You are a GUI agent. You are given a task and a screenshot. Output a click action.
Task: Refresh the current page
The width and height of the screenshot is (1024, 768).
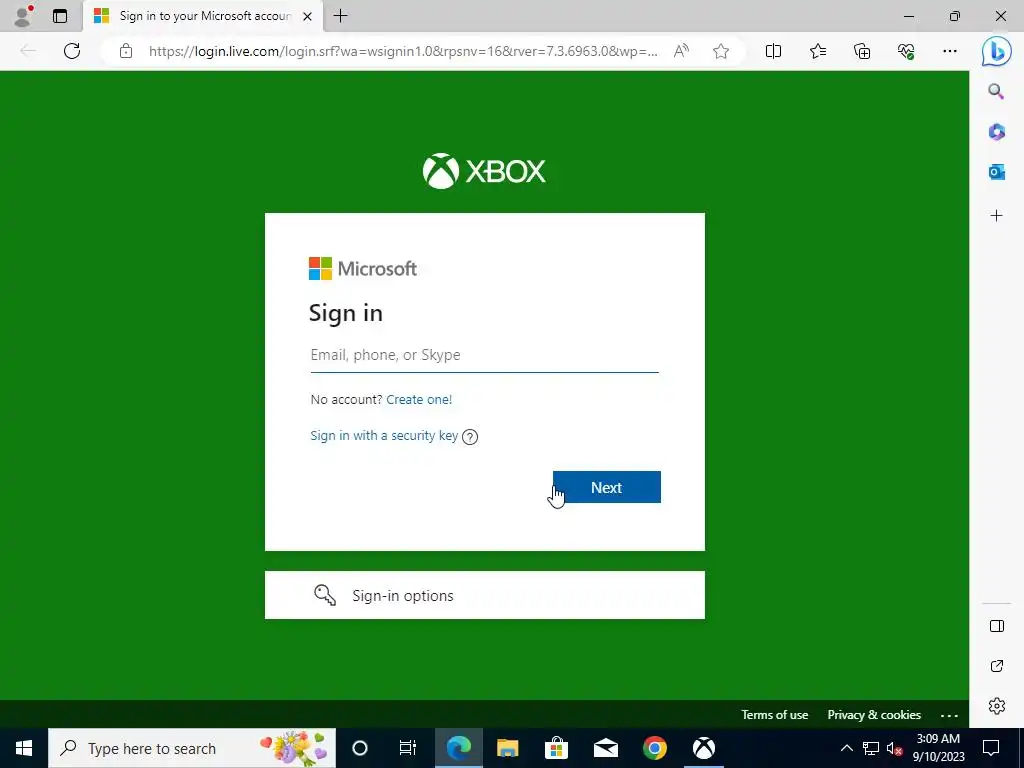pyautogui.click(x=72, y=51)
